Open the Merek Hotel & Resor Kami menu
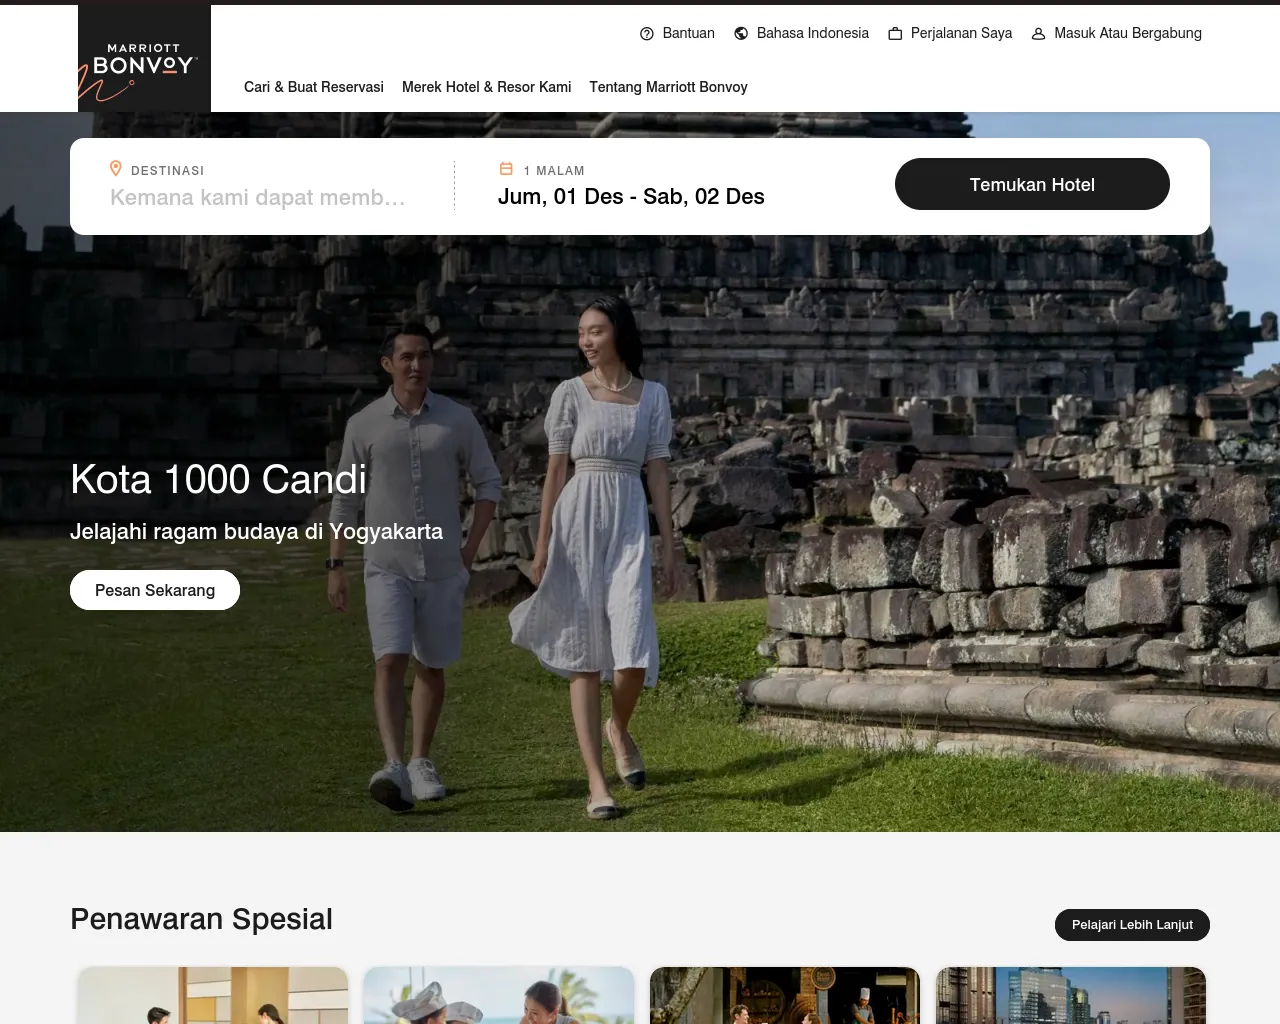 coord(487,87)
